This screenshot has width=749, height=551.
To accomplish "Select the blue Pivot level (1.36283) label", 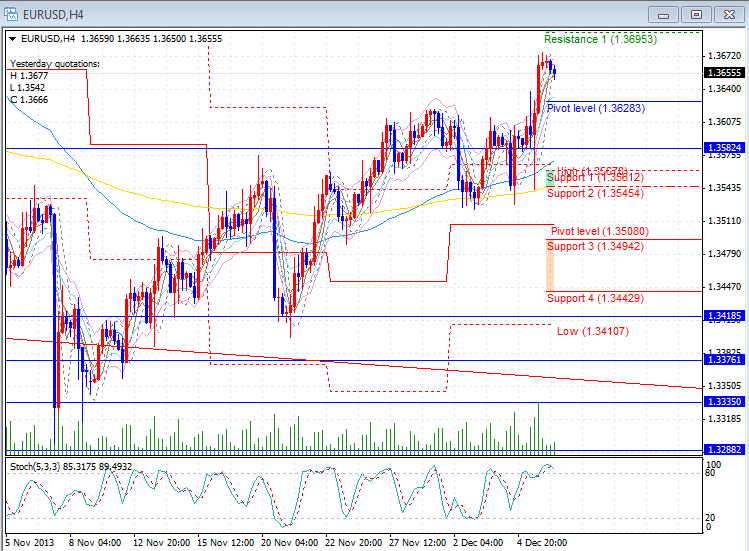I will (596, 108).
